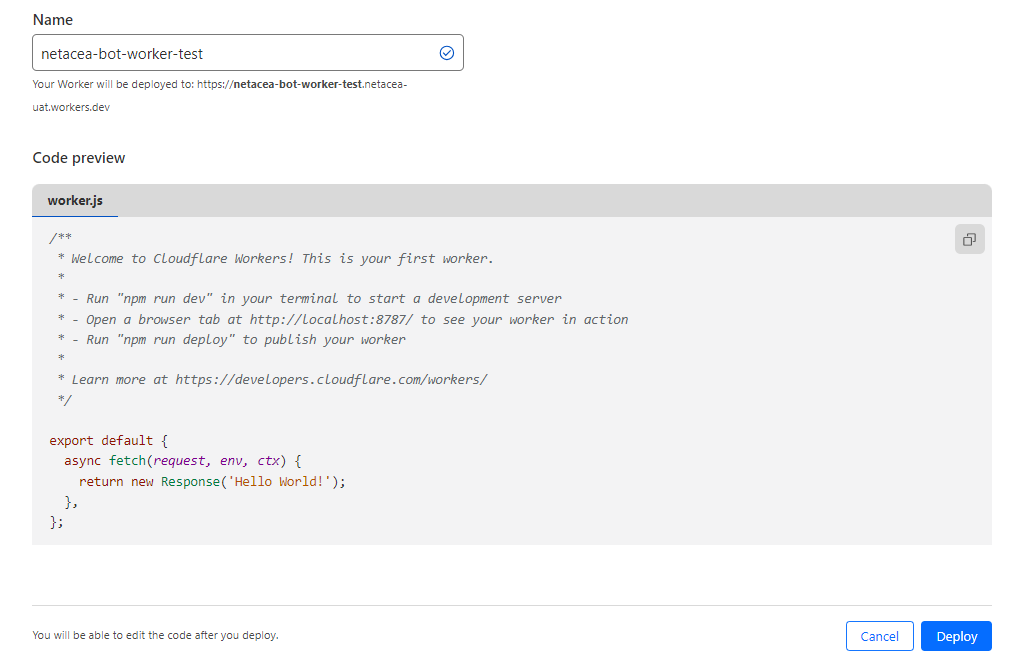Click the blue validation checkmark icon

(447, 53)
